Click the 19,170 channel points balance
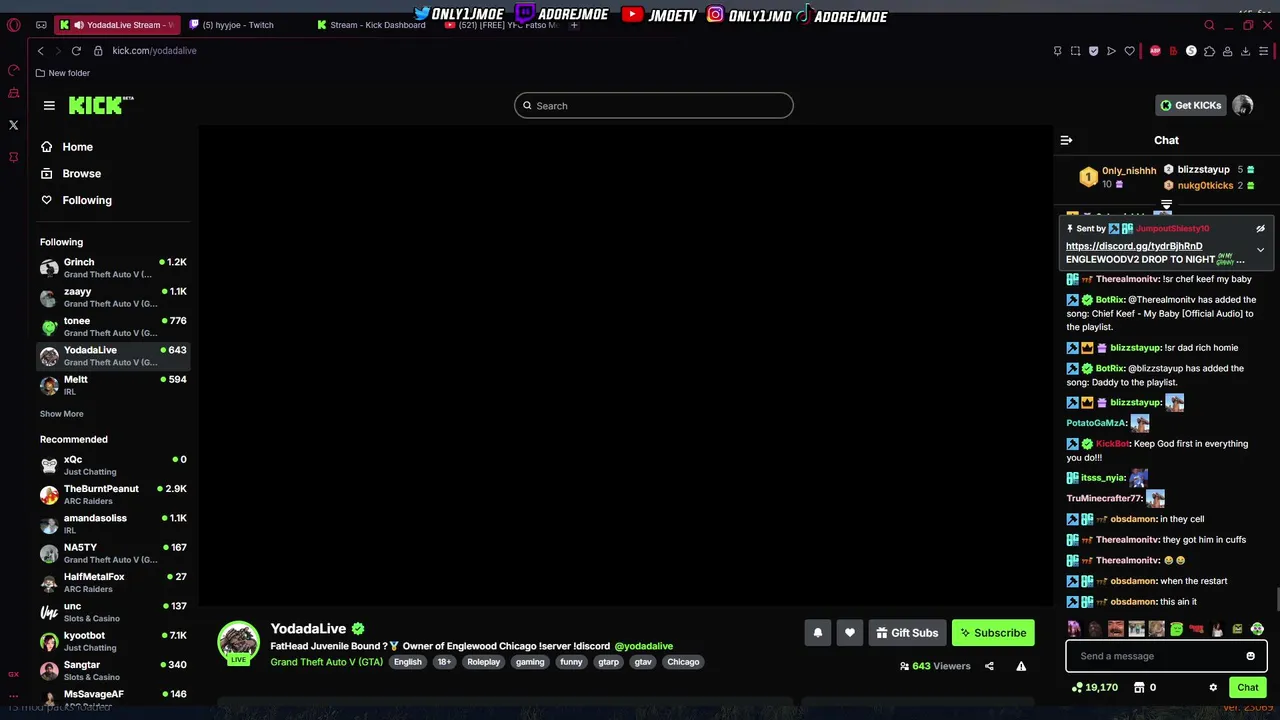 (1094, 687)
